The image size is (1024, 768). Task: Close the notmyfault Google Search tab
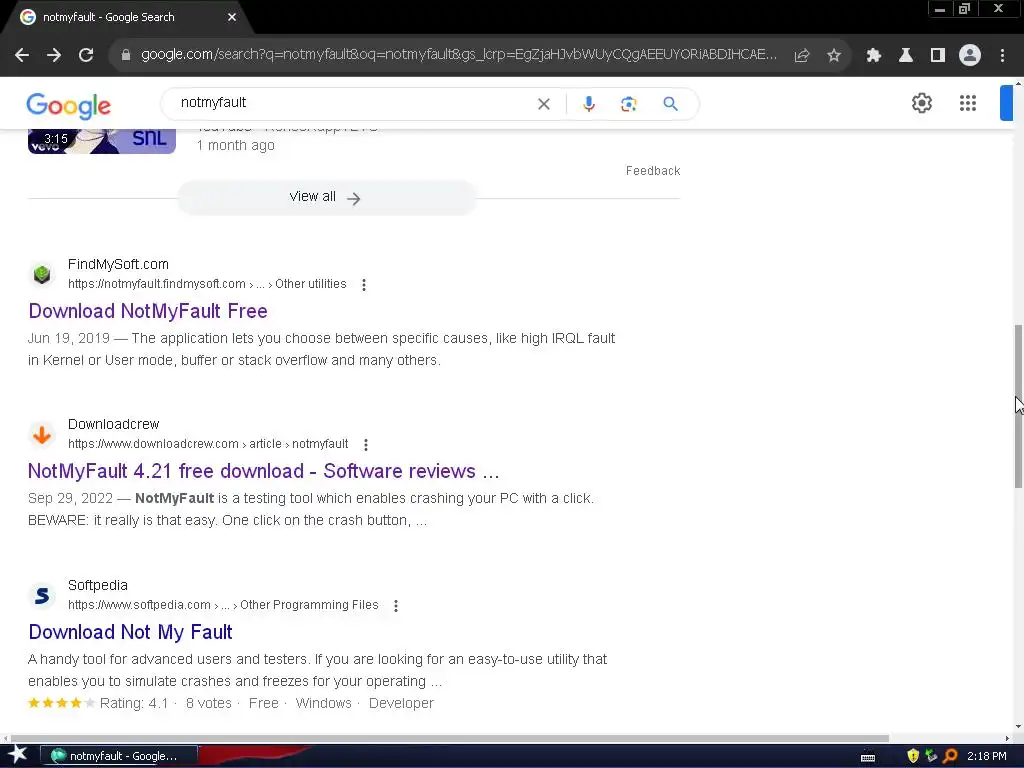click(232, 17)
